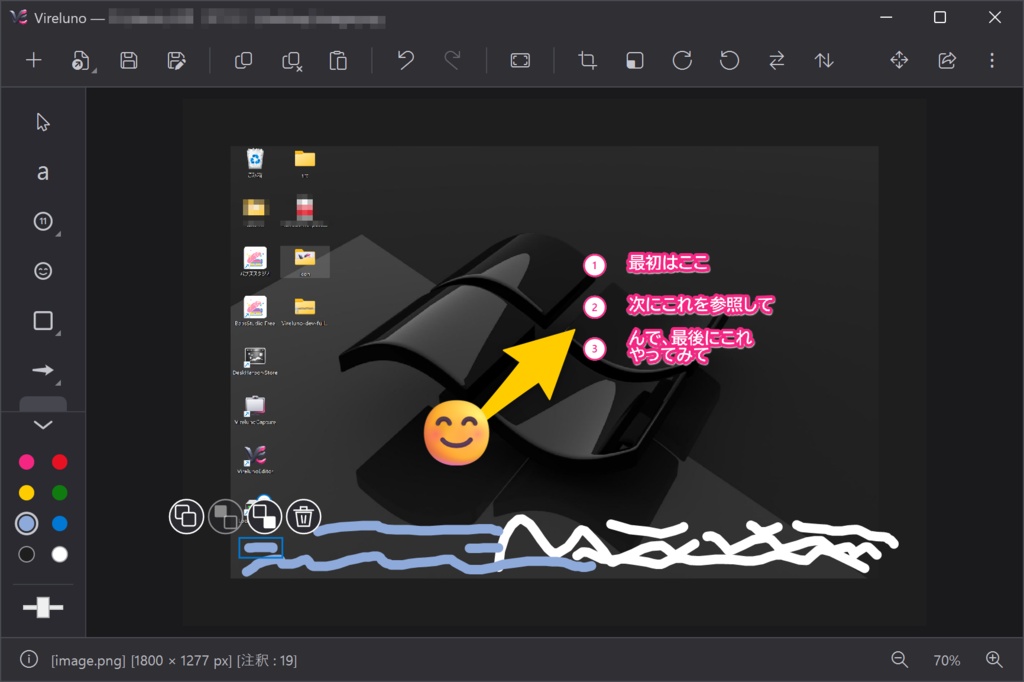Expand more tools with the sidebar chevron
Screen dimensions: 1024x682
(43, 425)
